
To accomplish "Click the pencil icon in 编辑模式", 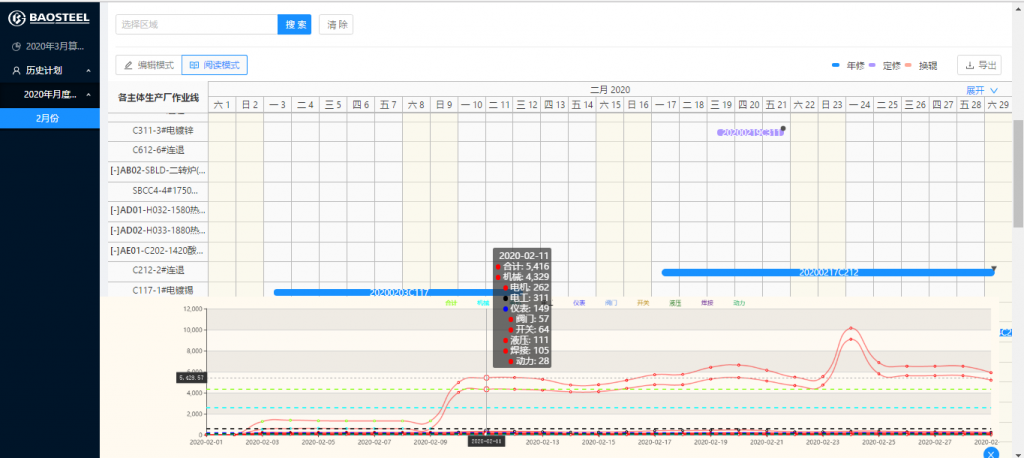I will [129, 65].
